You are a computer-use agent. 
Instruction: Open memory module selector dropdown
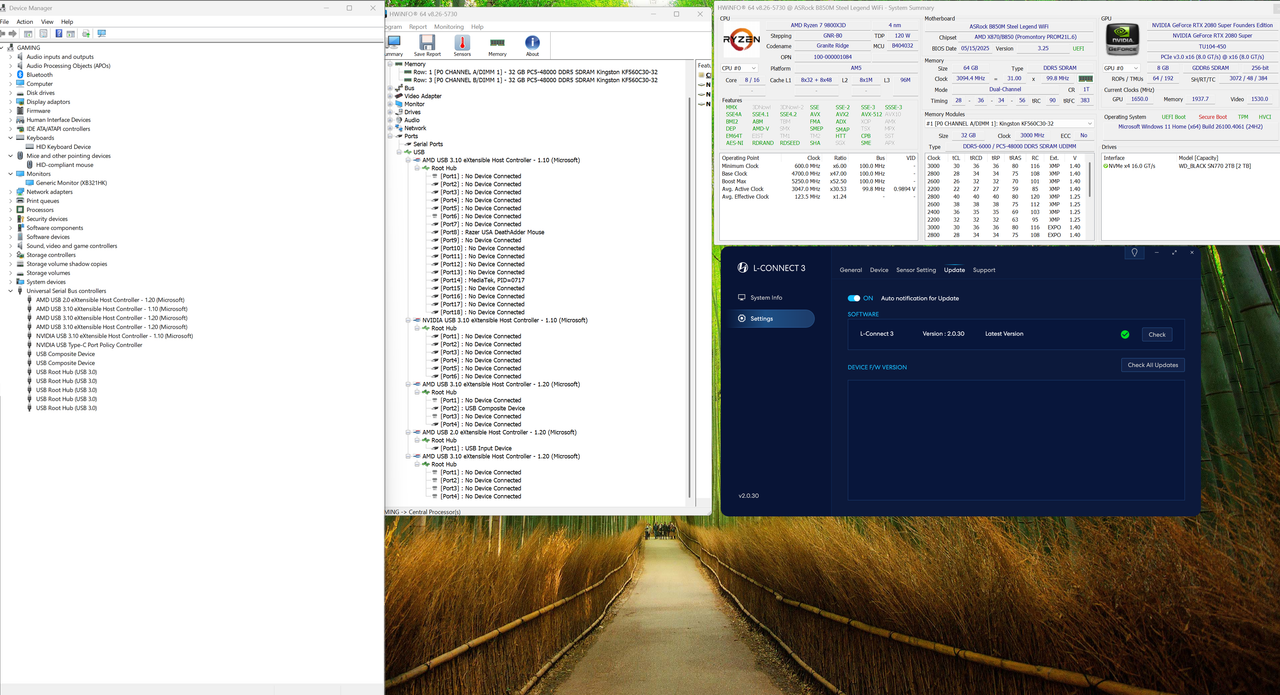click(1008, 124)
